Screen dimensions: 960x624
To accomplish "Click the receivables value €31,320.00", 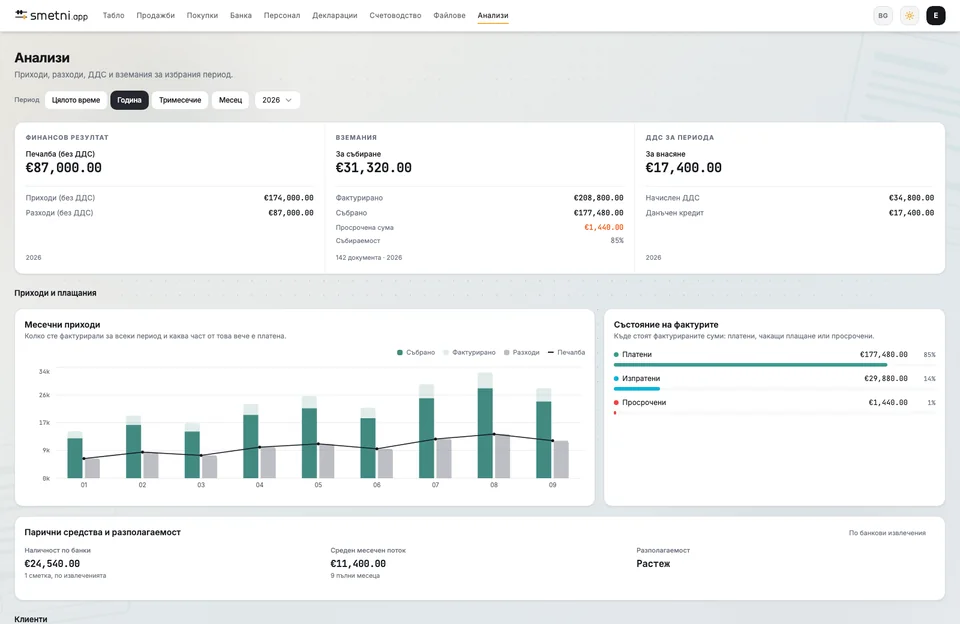I will (373, 168).
